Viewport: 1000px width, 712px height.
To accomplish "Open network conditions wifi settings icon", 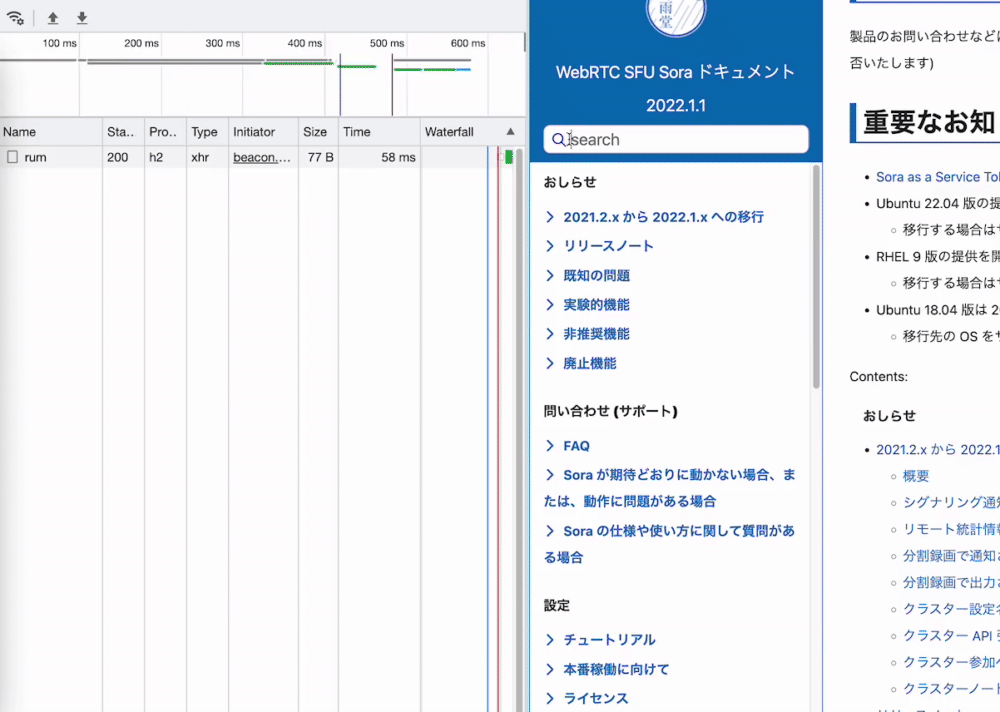I will pyautogui.click(x=15, y=18).
